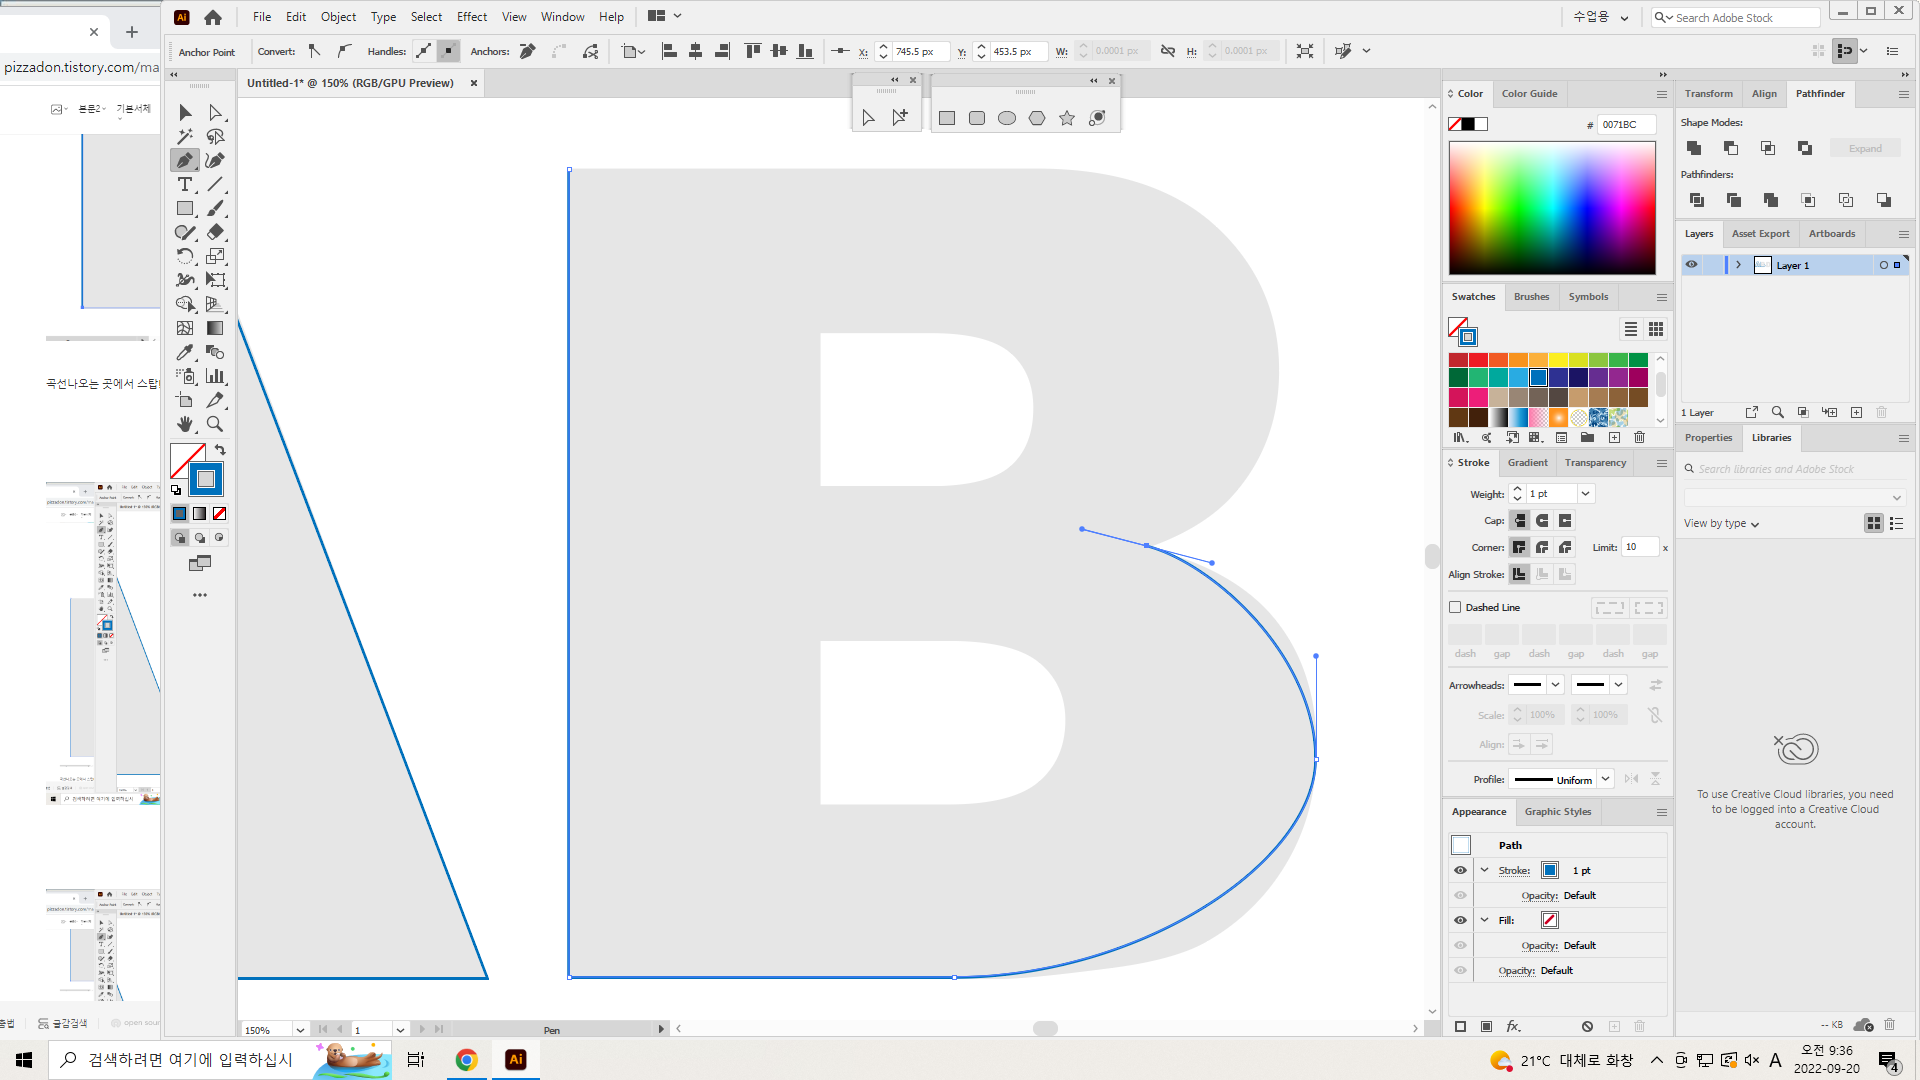1920x1080 pixels.
Task: Select the Hand tool
Action: pos(185,424)
